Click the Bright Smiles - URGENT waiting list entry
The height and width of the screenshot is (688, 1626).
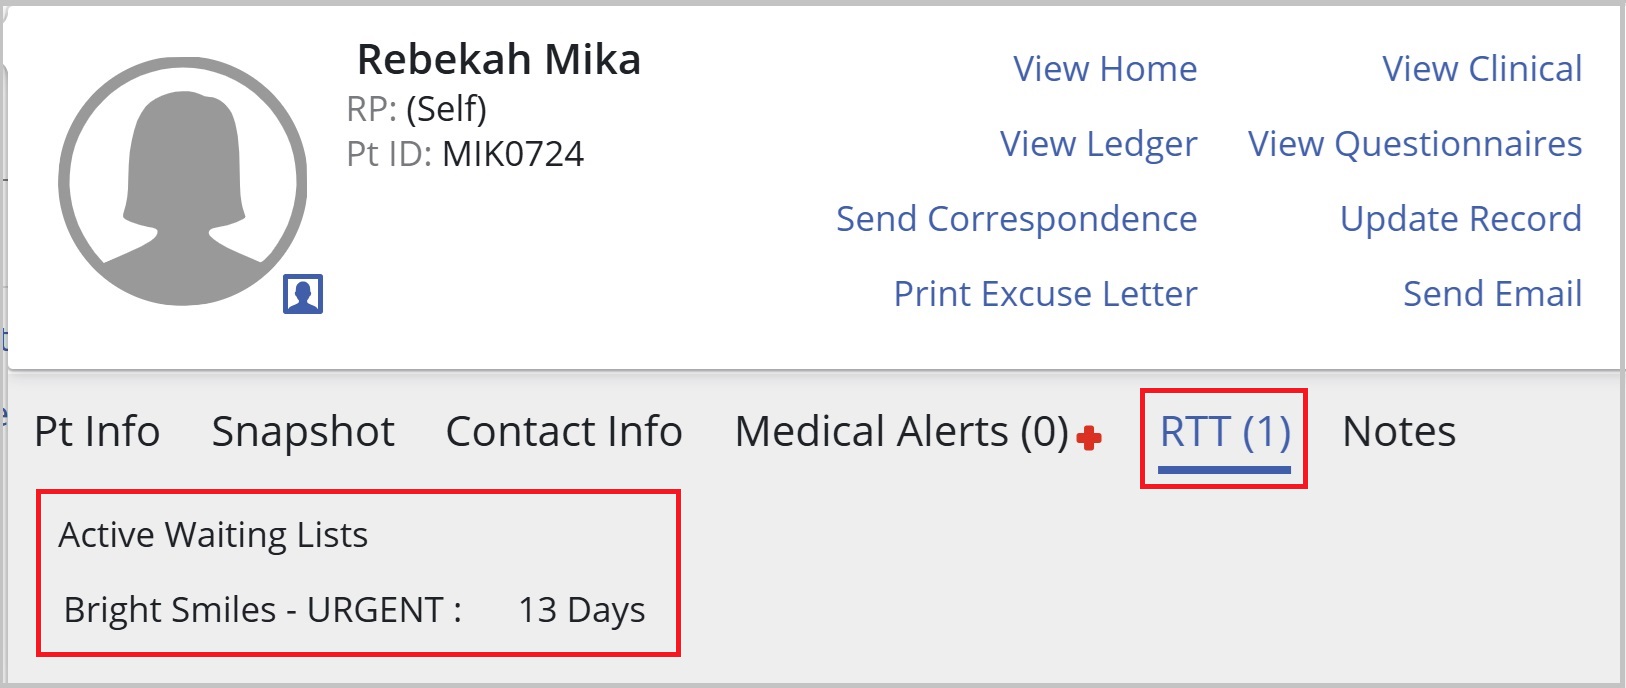point(355,610)
